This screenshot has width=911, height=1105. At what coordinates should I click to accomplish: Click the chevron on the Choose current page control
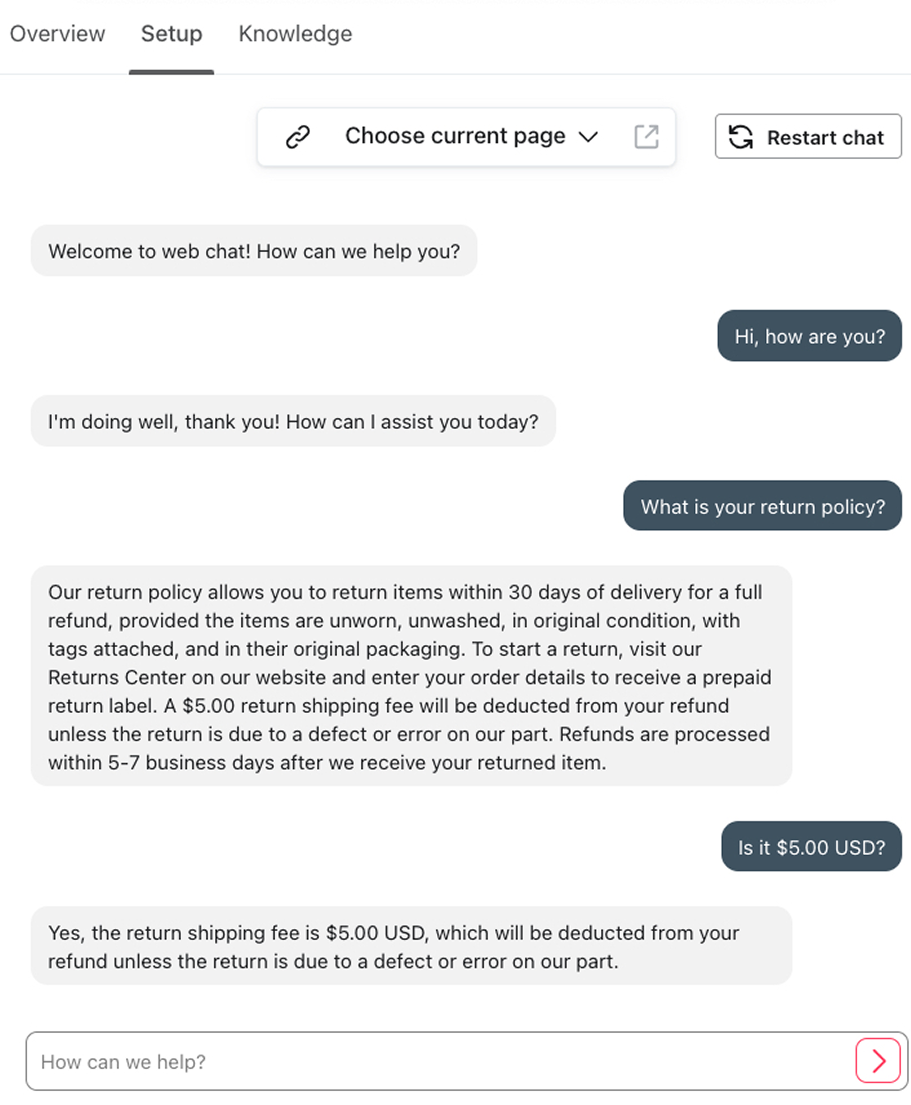tap(589, 136)
